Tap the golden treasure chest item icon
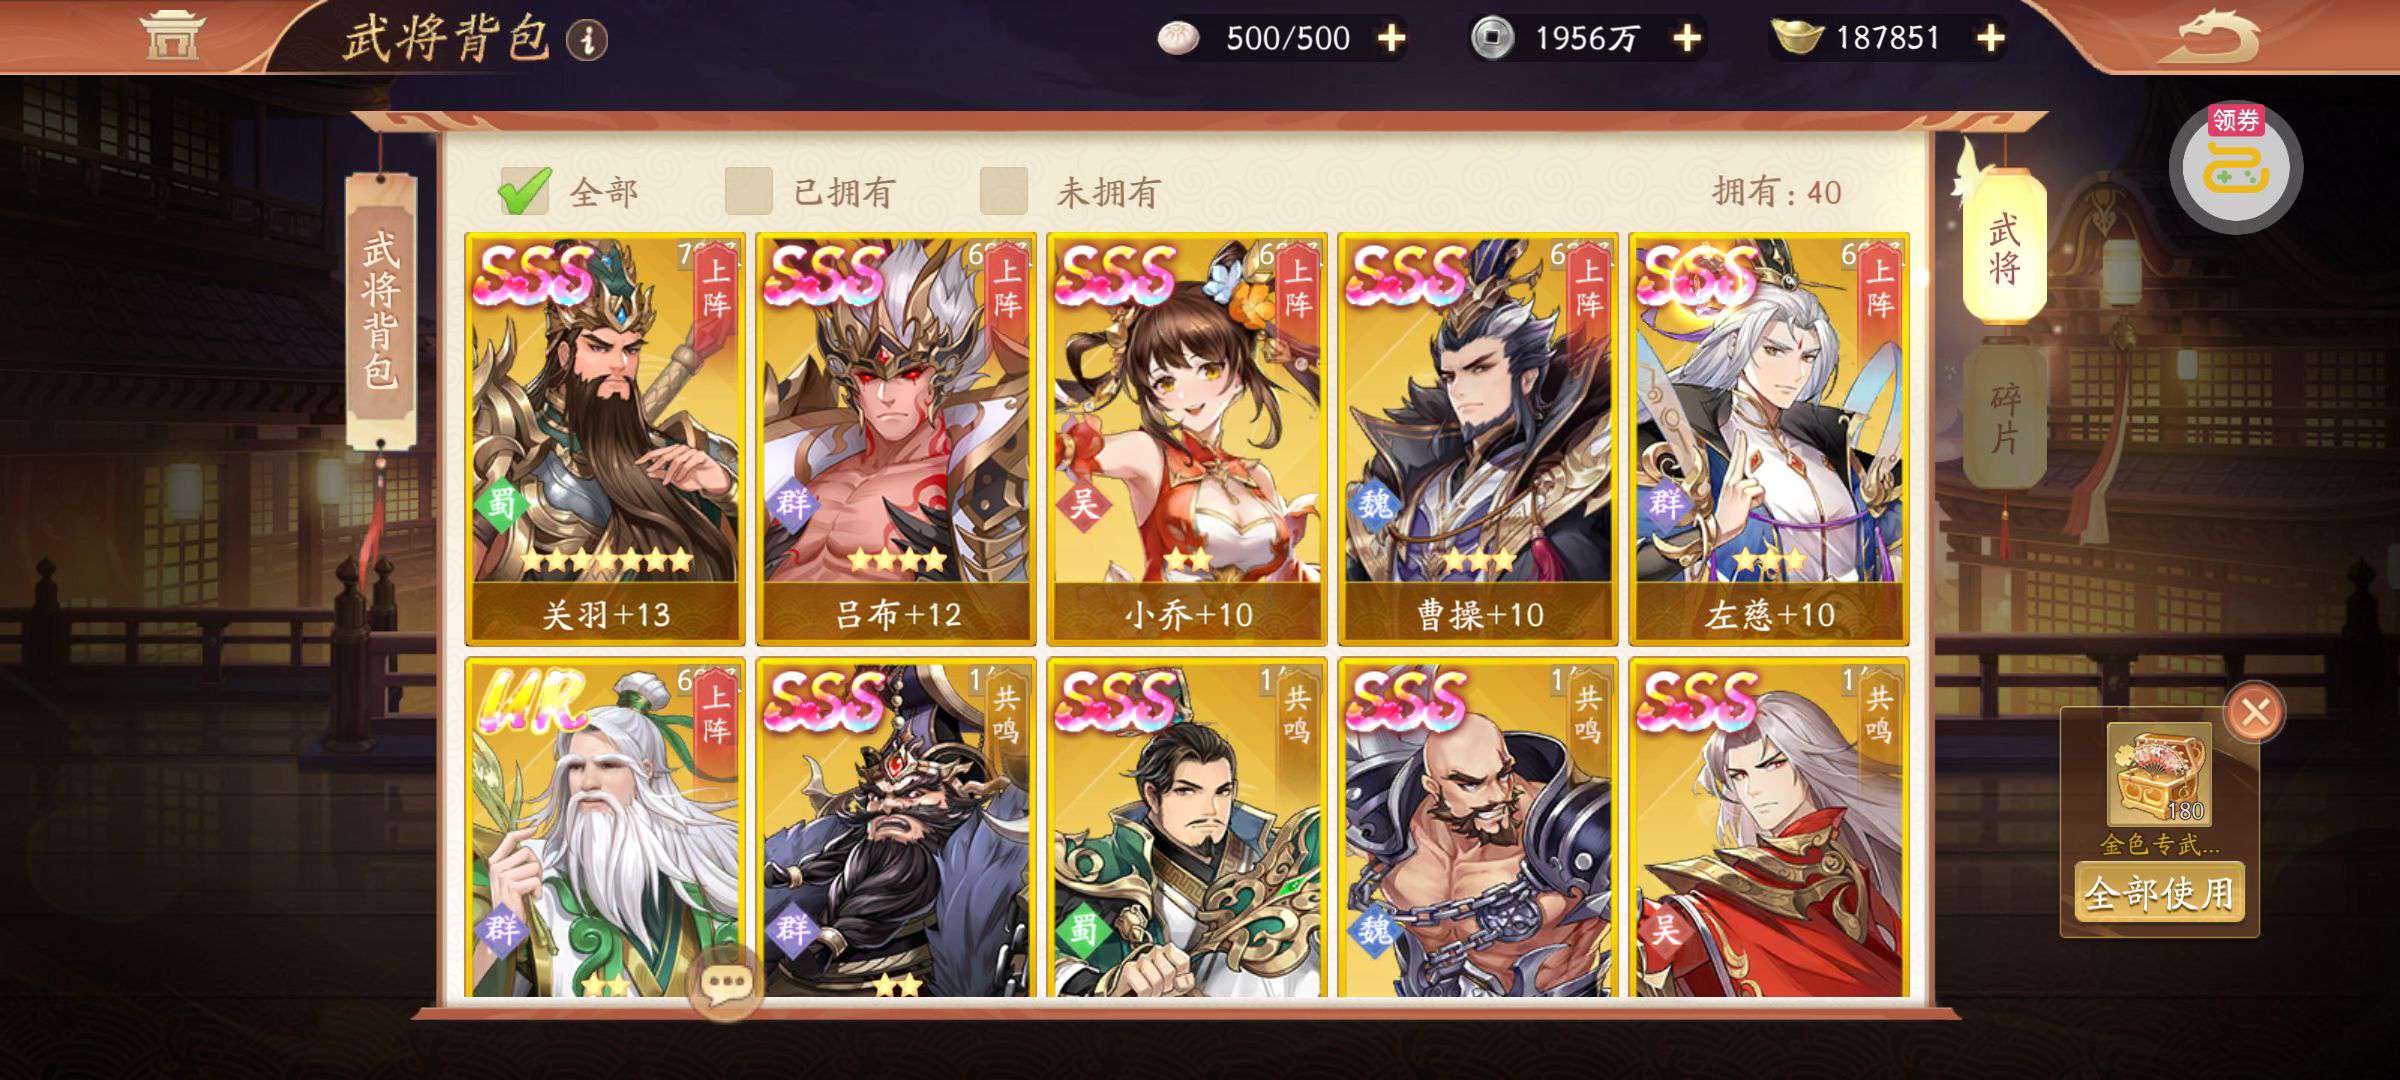 click(2159, 774)
